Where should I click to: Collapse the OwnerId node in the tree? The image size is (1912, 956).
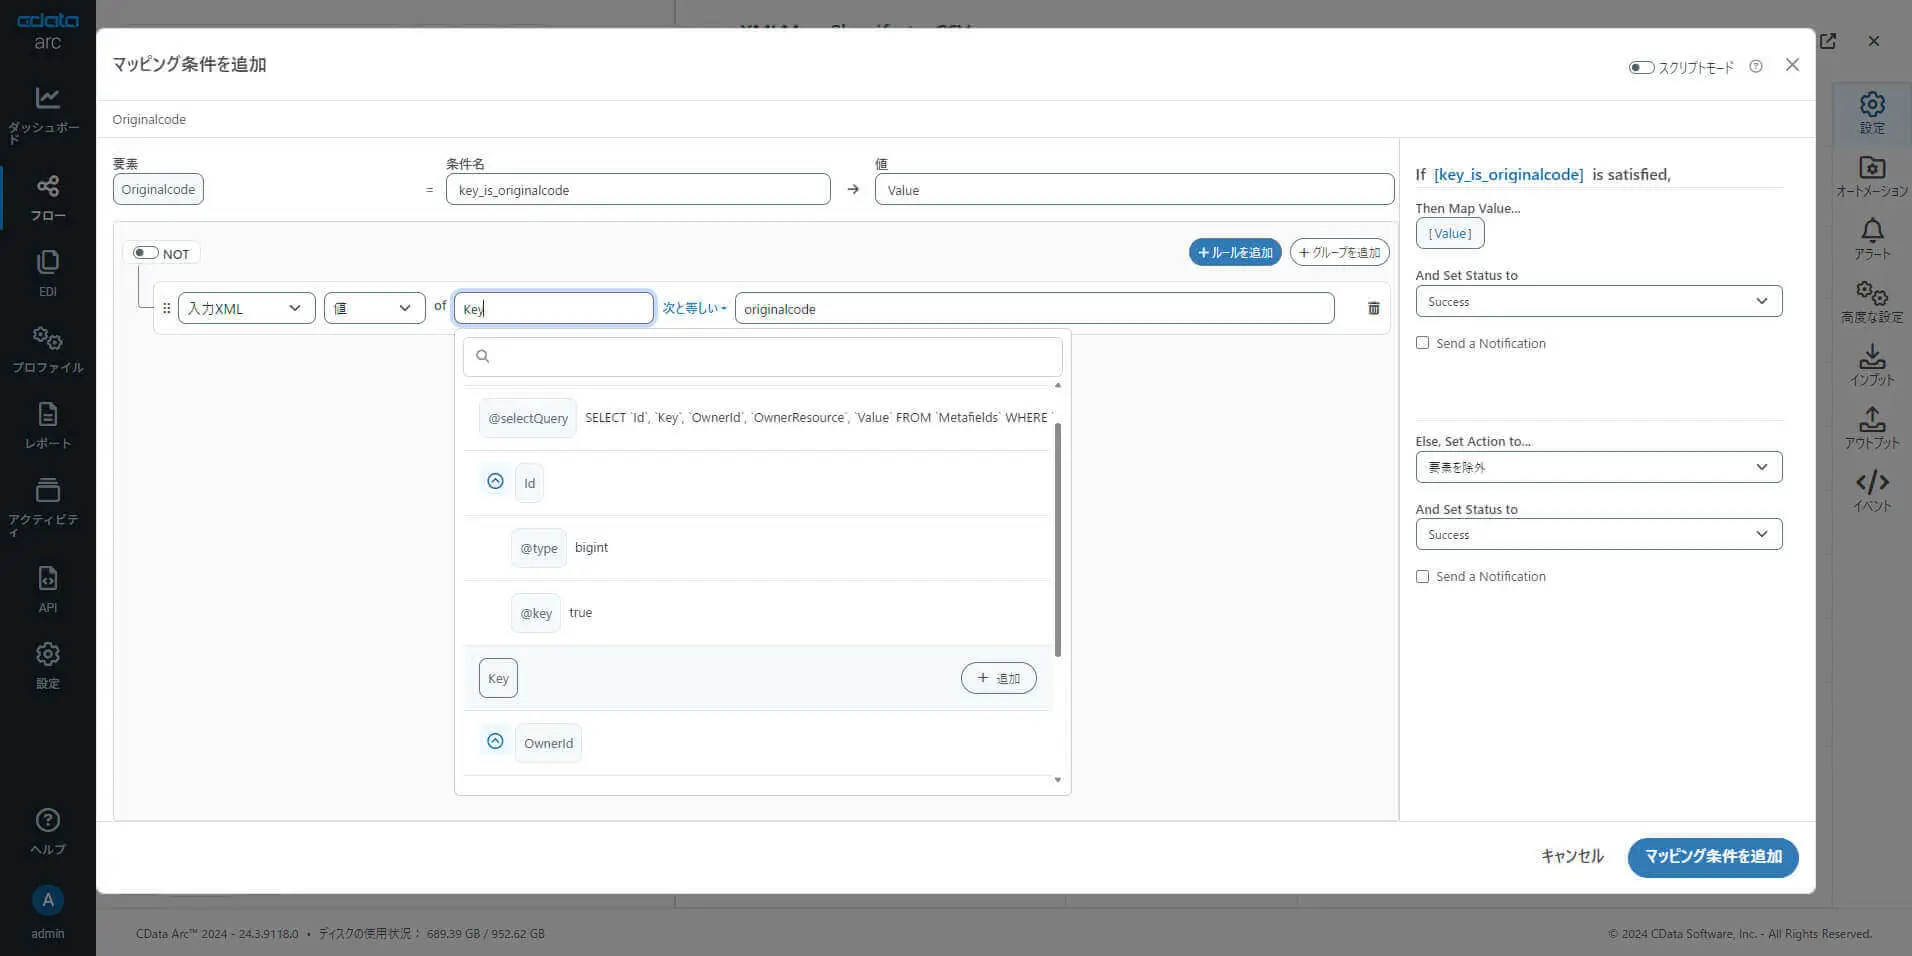click(x=495, y=741)
